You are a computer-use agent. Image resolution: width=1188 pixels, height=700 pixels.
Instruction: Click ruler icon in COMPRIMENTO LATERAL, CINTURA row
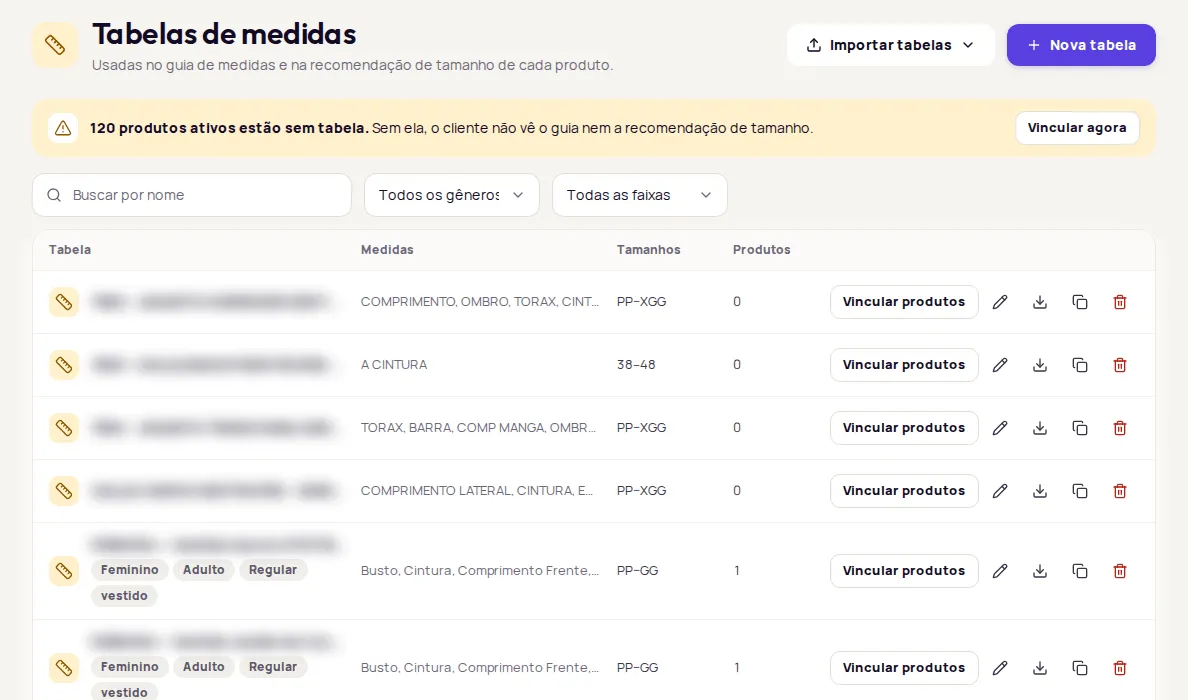(64, 490)
